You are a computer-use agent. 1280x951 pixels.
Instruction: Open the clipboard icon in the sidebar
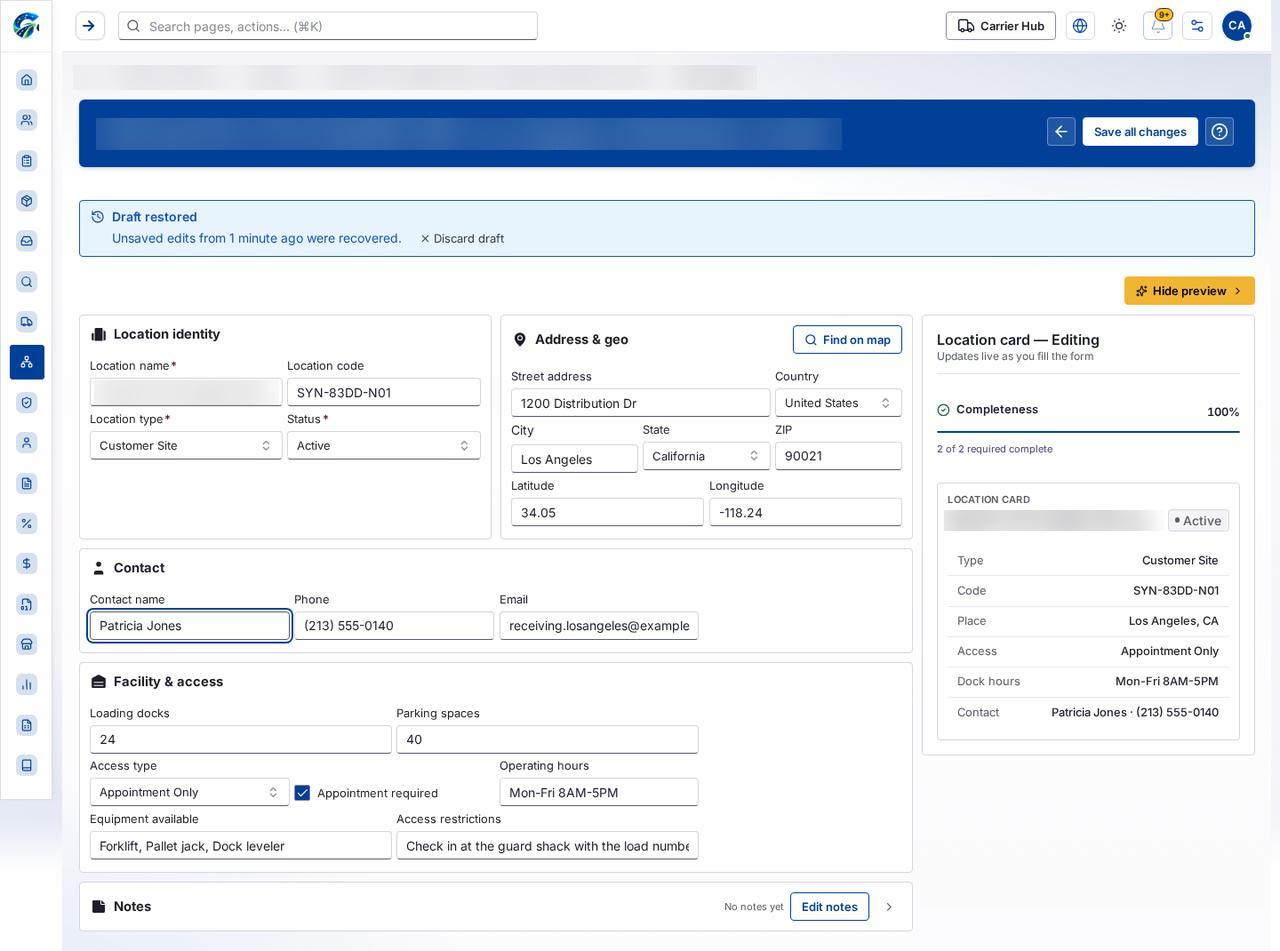(x=27, y=161)
